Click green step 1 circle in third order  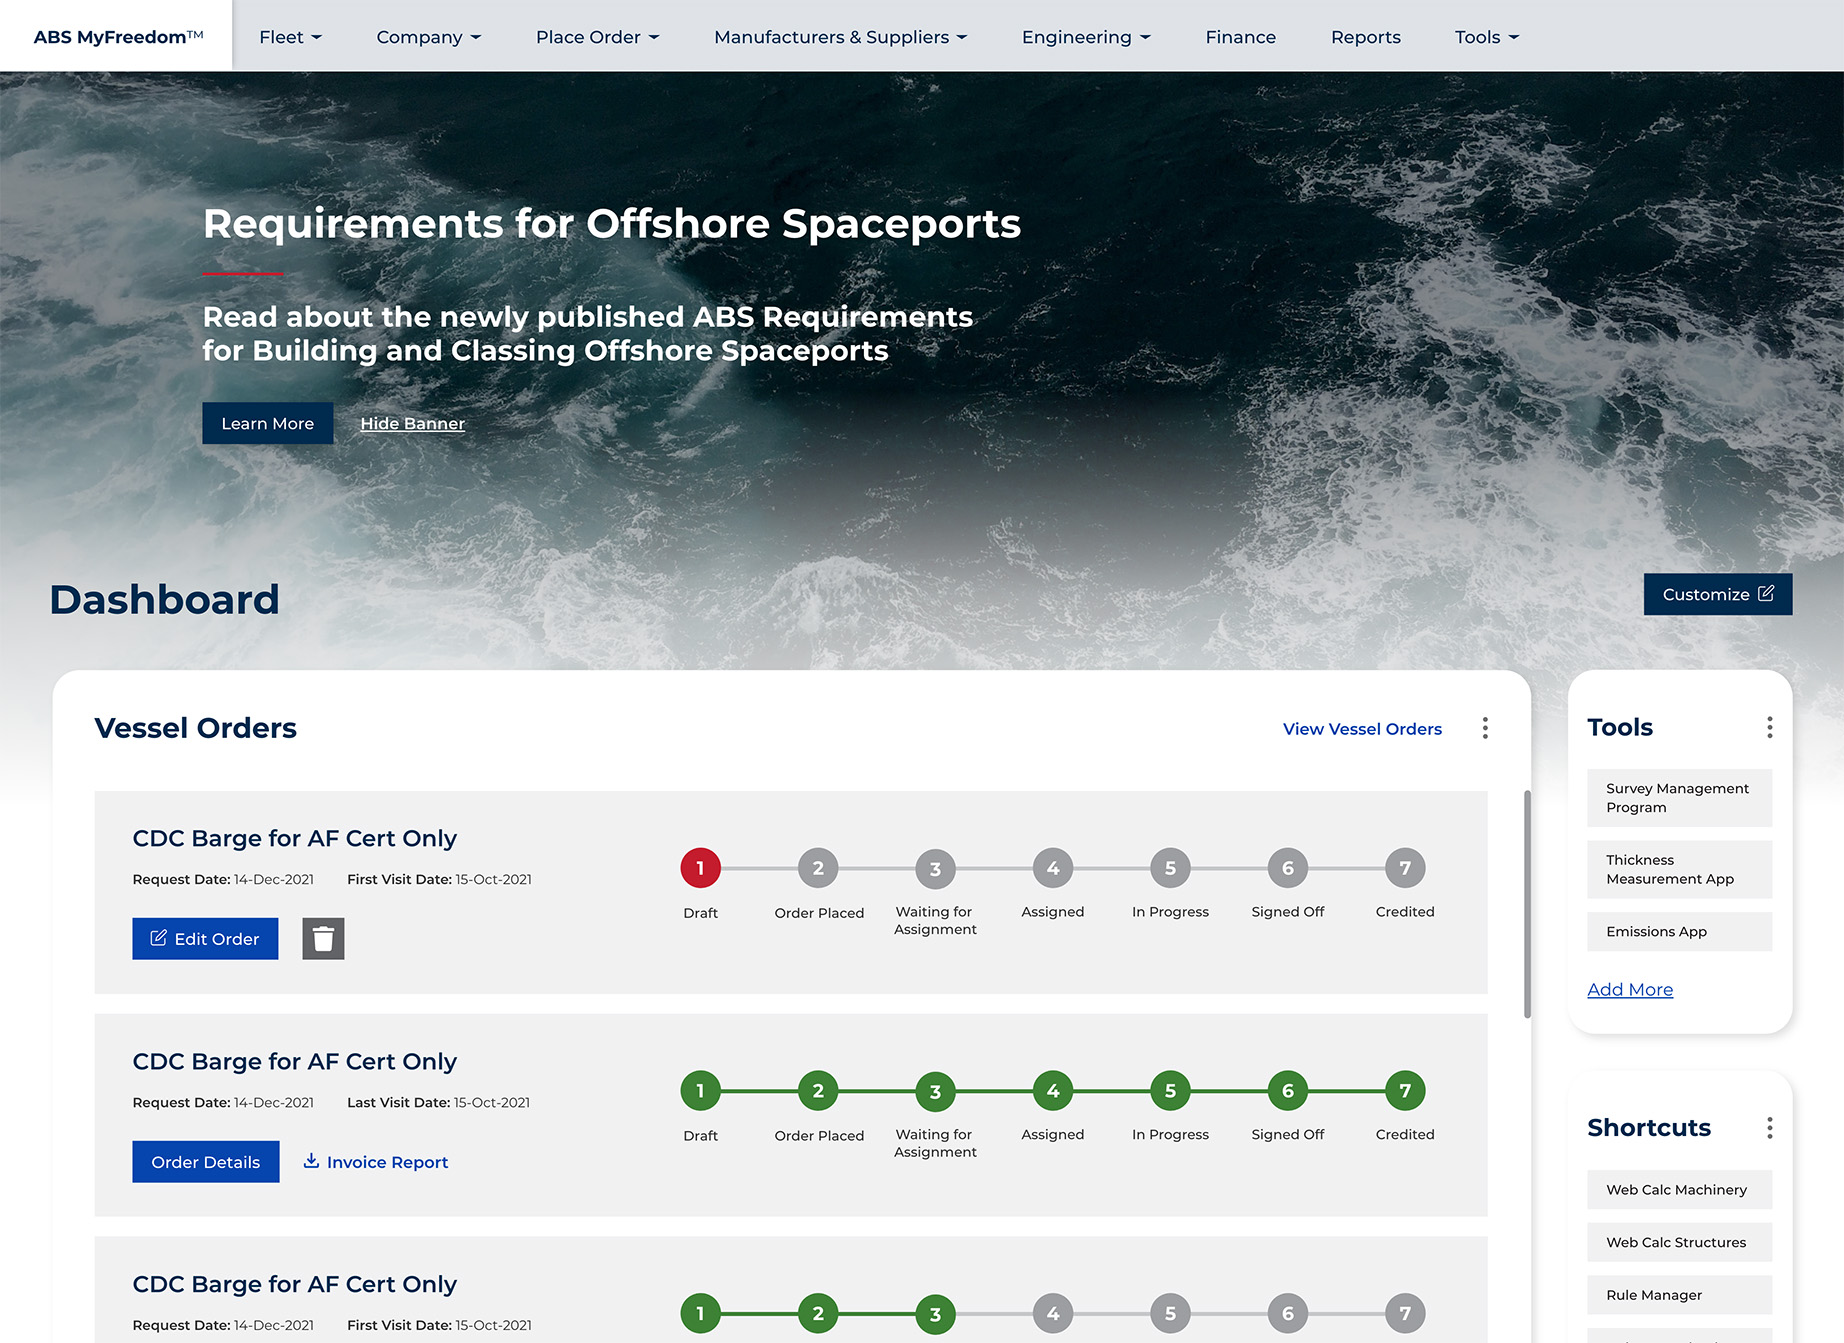click(x=700, y=1314)
